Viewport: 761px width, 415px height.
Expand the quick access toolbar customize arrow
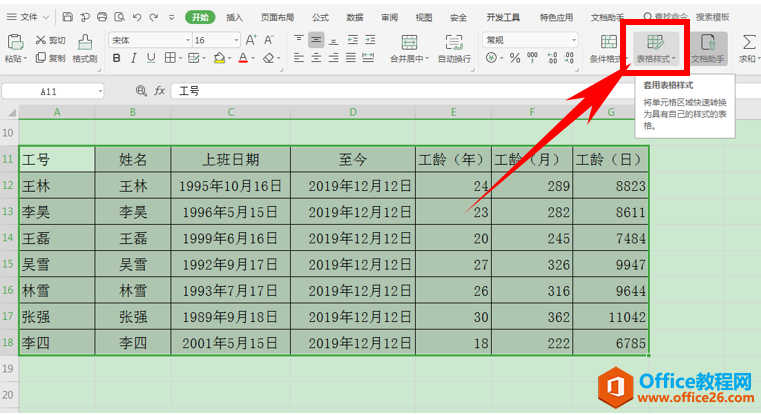(171, 17)
